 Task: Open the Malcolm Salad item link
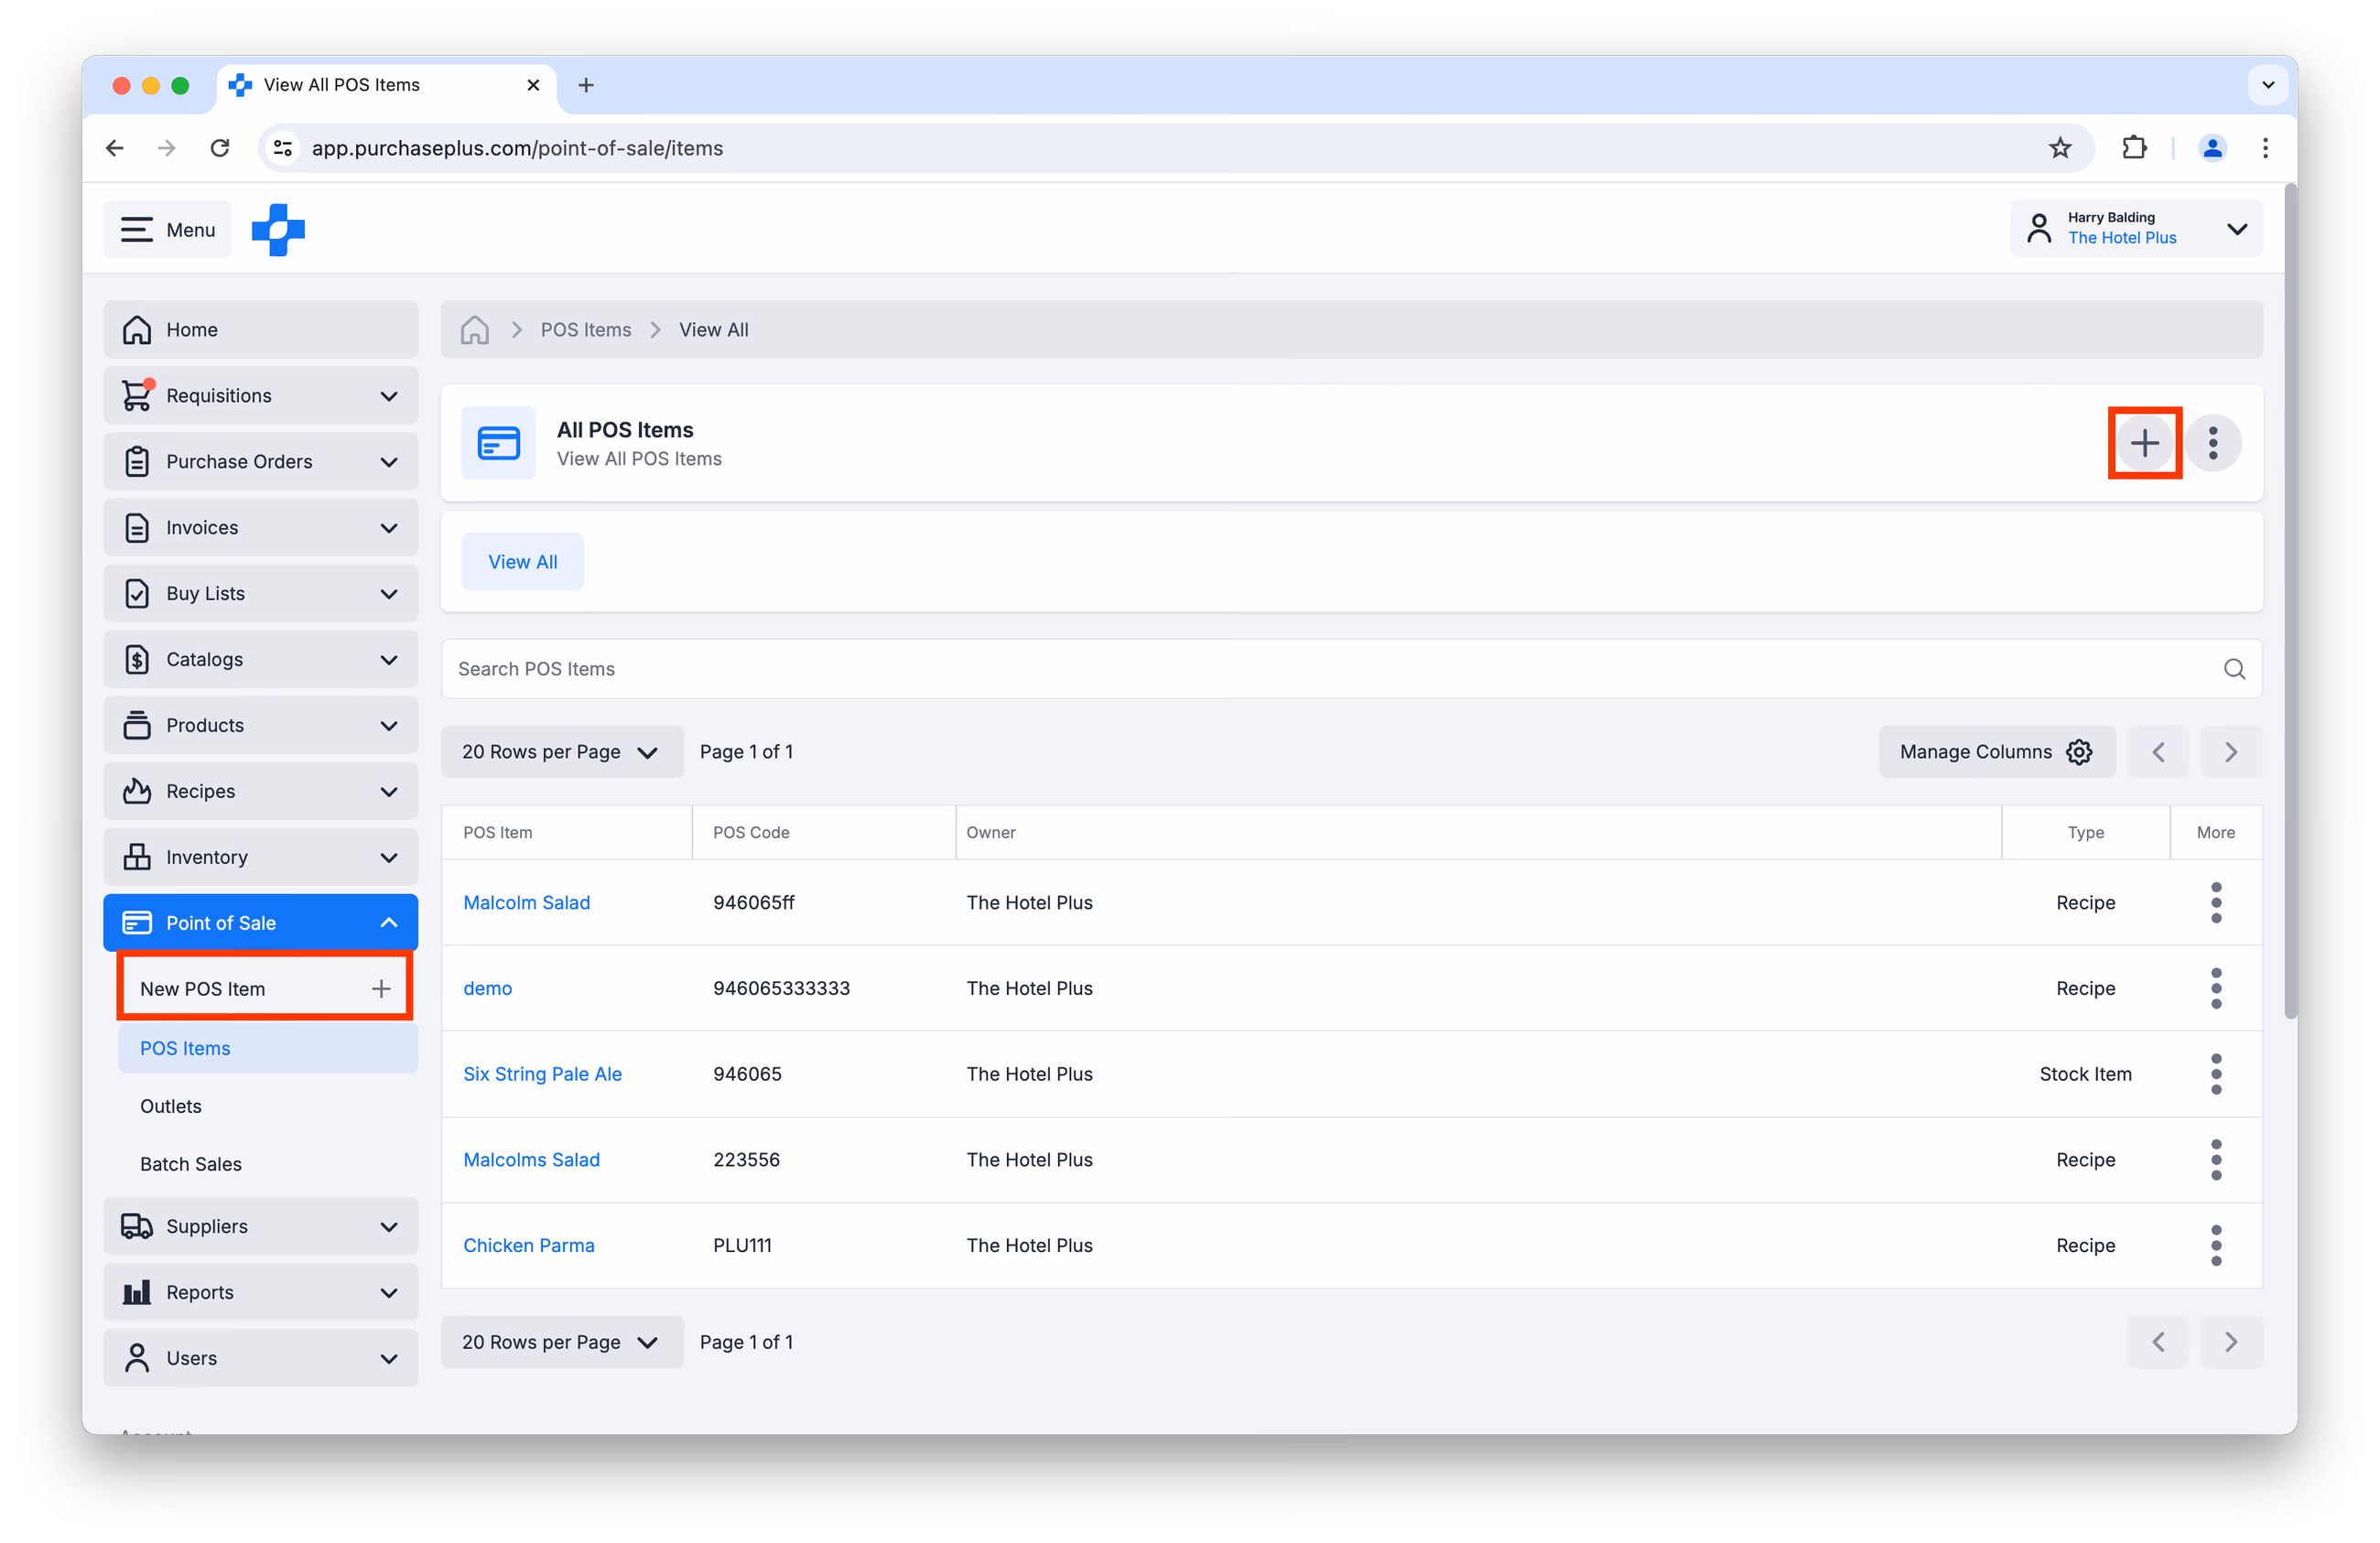(x=527, y=903)
